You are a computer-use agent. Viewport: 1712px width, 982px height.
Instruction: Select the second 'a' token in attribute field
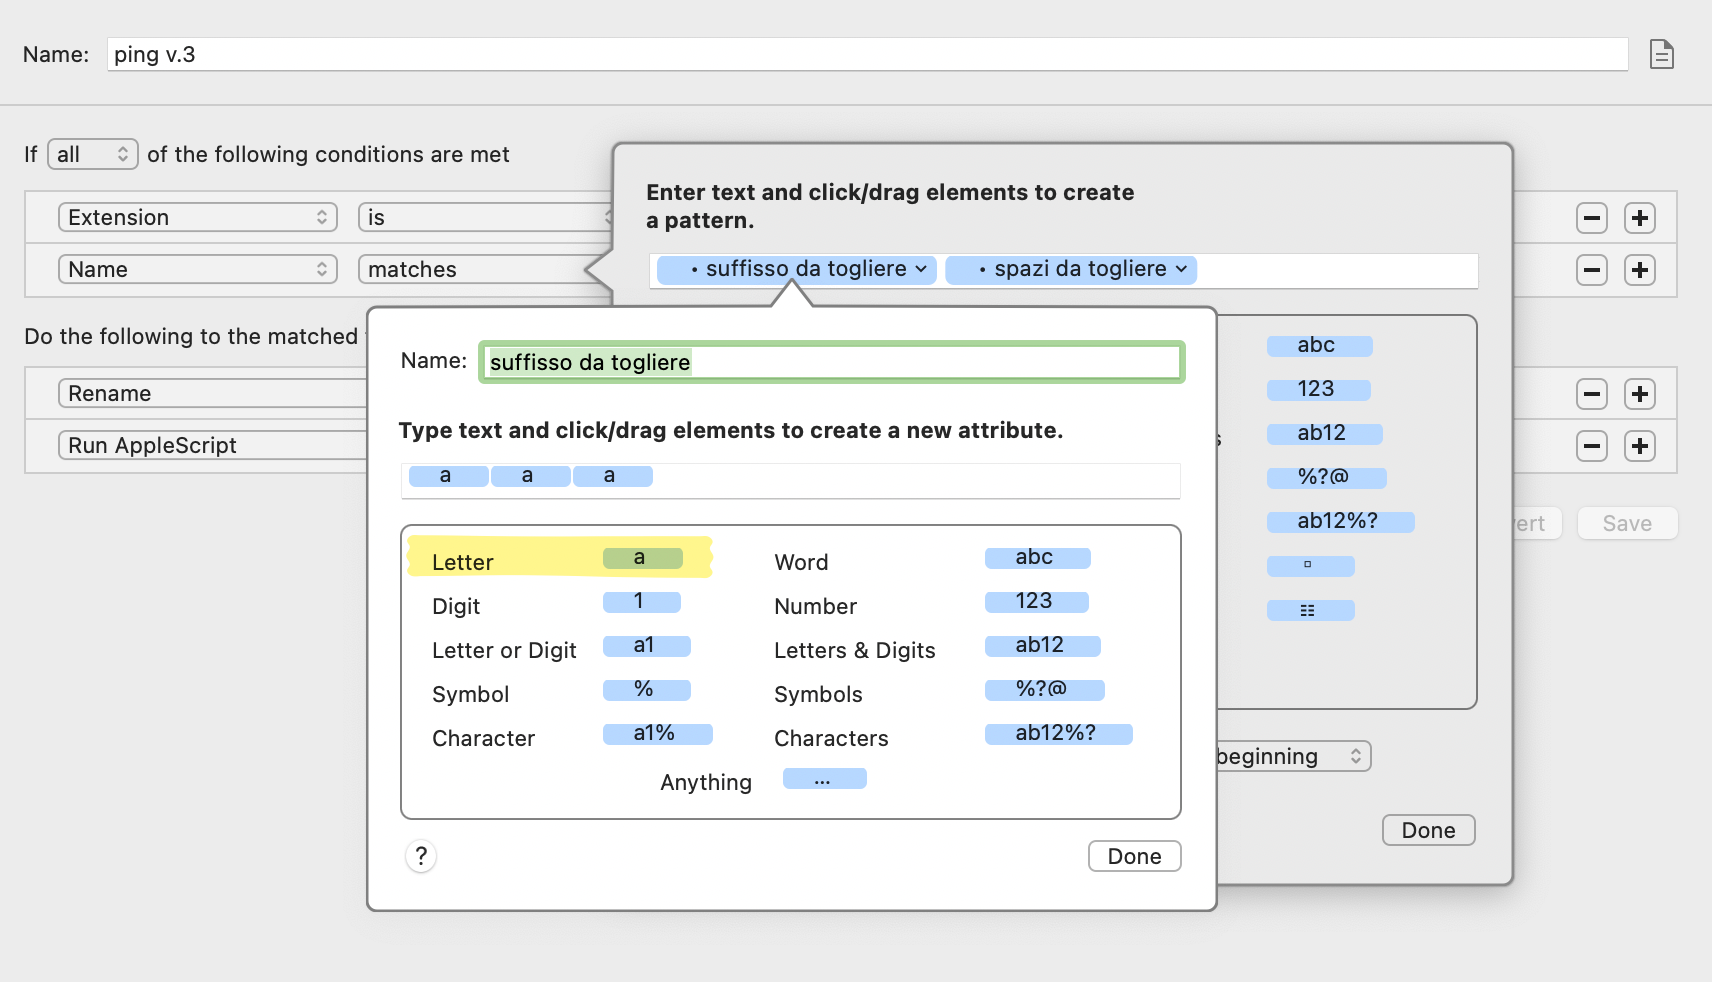click(x=531, y=476)
